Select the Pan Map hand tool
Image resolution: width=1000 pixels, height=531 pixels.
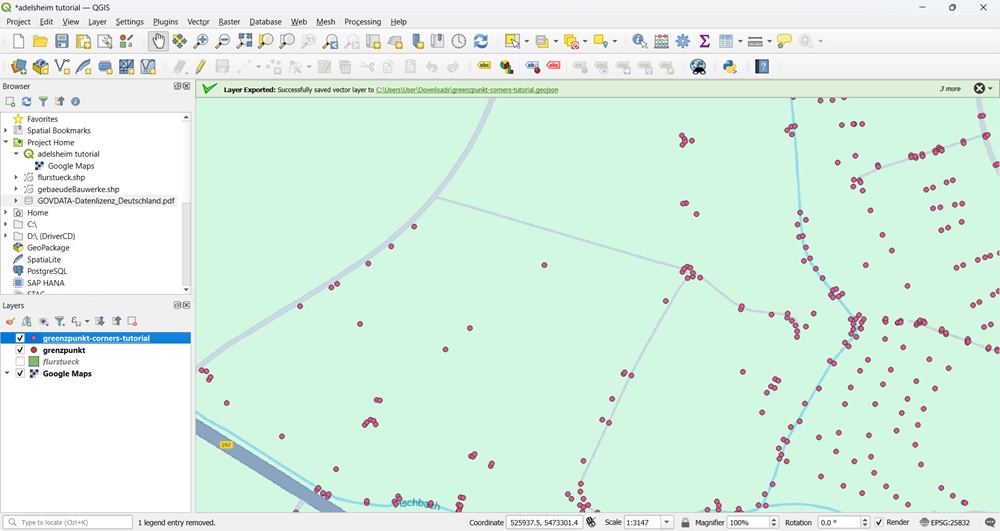coord(158,41)
